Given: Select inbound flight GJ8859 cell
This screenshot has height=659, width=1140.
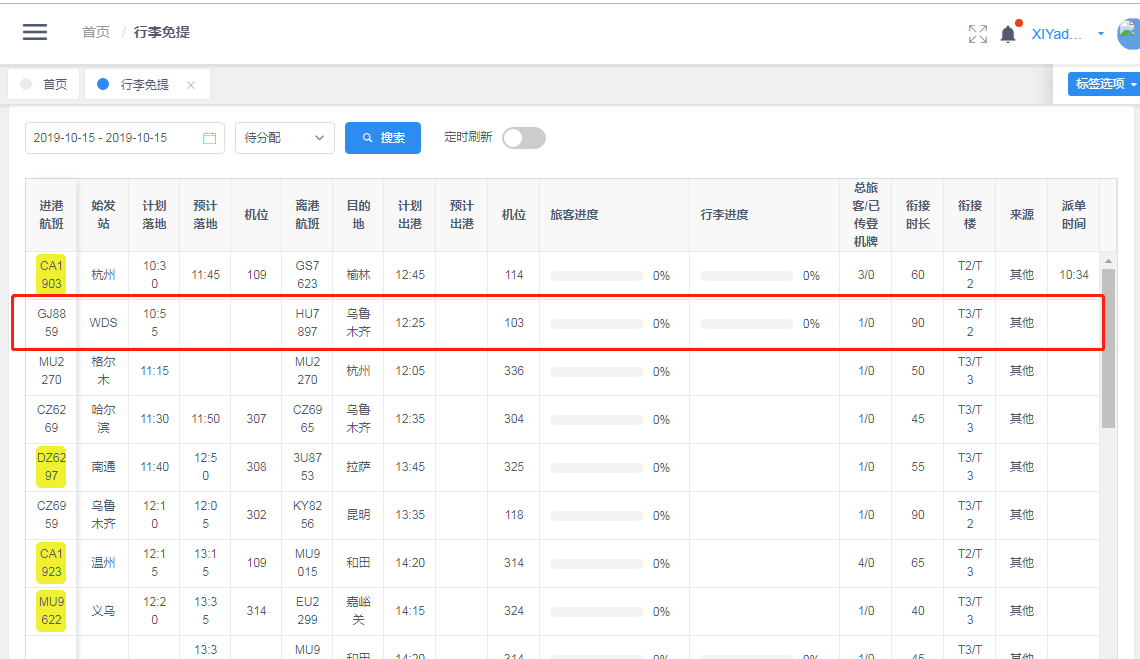Looking at the screenshot, I should [x=51, y=323].
